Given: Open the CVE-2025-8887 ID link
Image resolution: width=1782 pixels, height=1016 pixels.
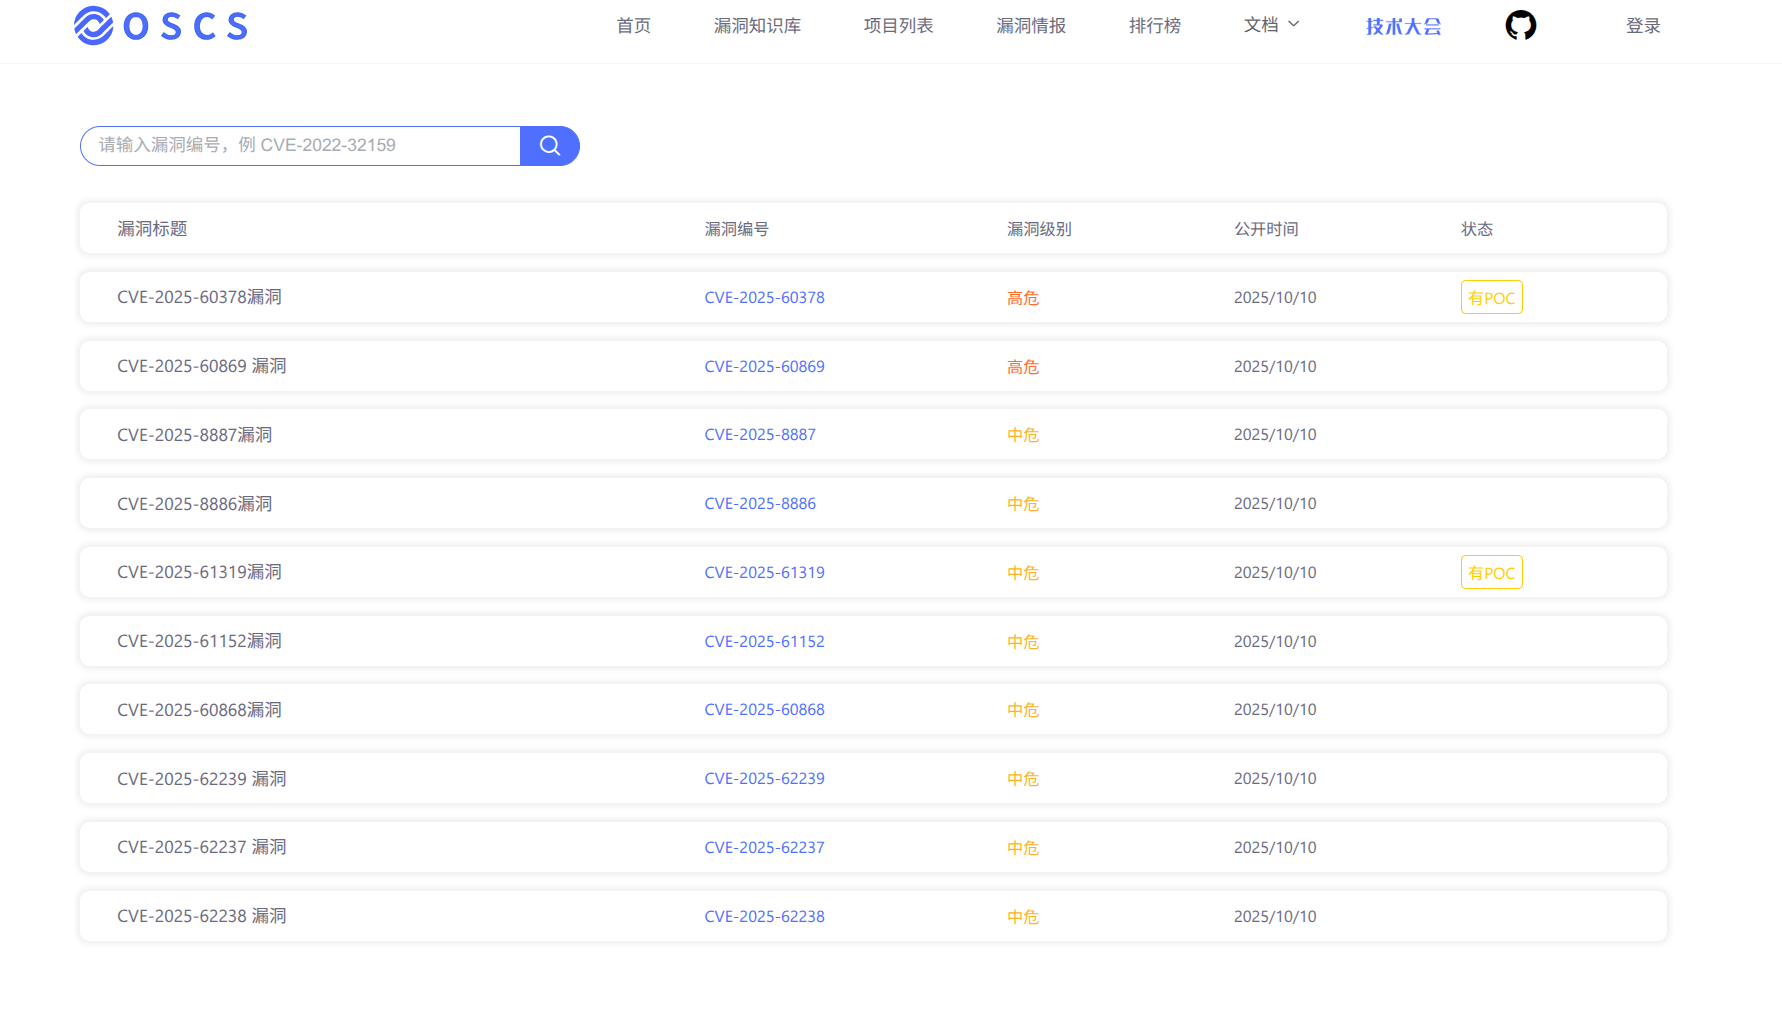Looking at the screenshot, I should [760, 435].
